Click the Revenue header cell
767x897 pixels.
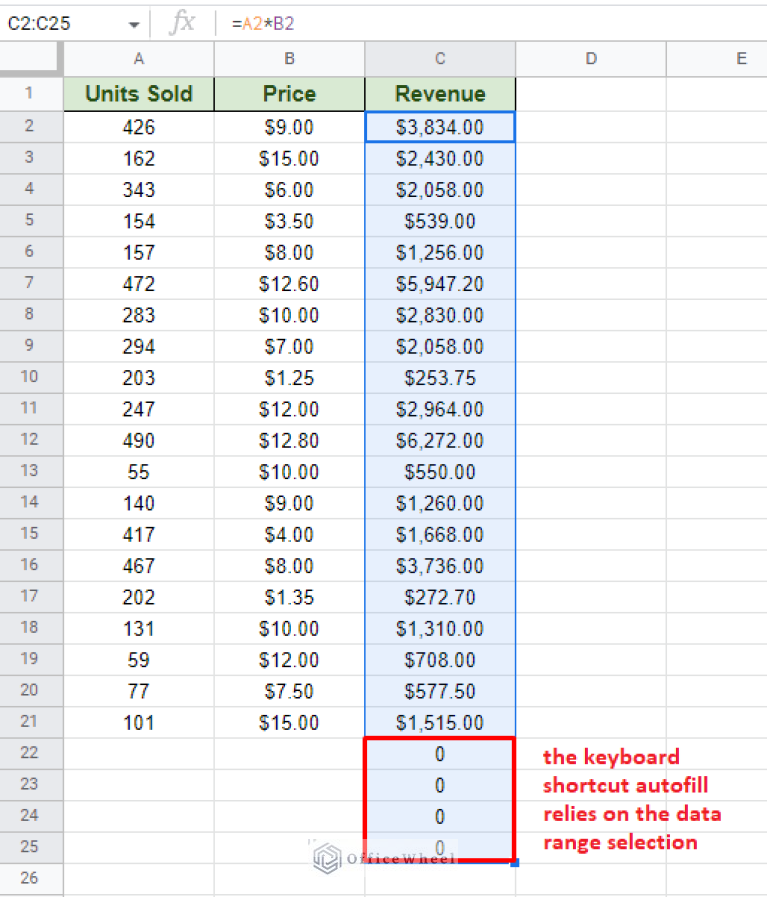440,94
